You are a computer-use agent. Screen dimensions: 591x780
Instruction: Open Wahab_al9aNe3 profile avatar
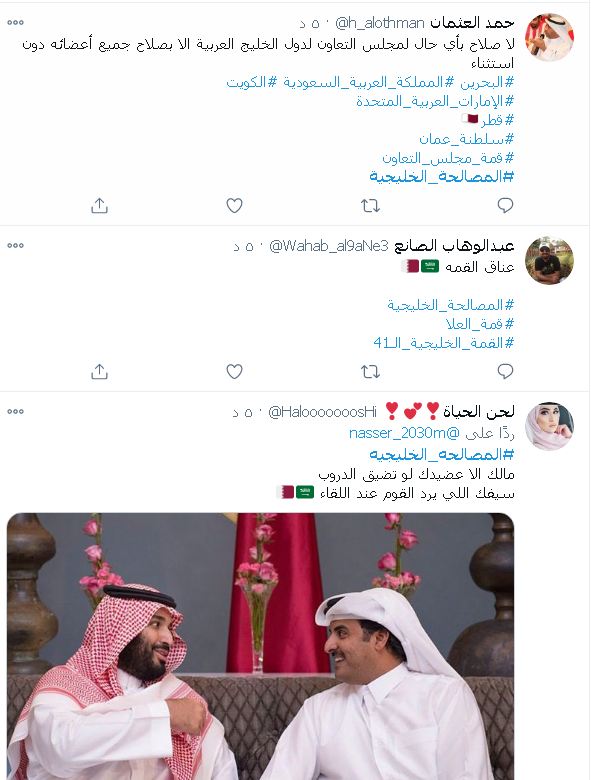(x=550, y=260)
